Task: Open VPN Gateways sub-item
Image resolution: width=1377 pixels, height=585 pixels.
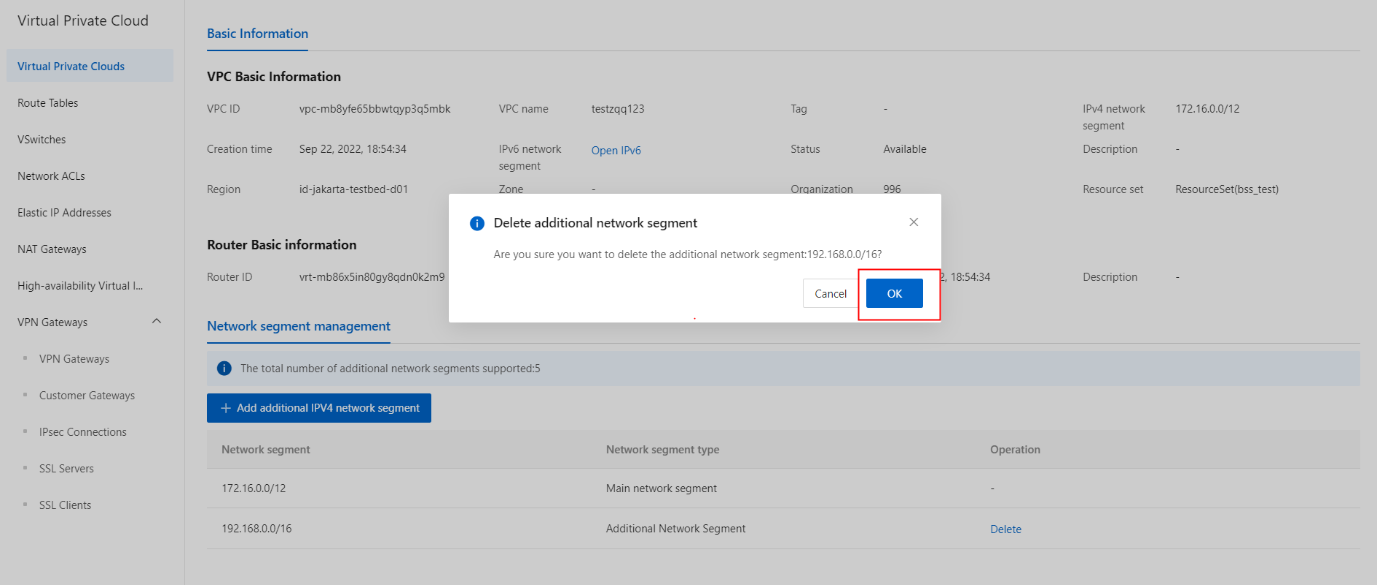Action: 74,359
